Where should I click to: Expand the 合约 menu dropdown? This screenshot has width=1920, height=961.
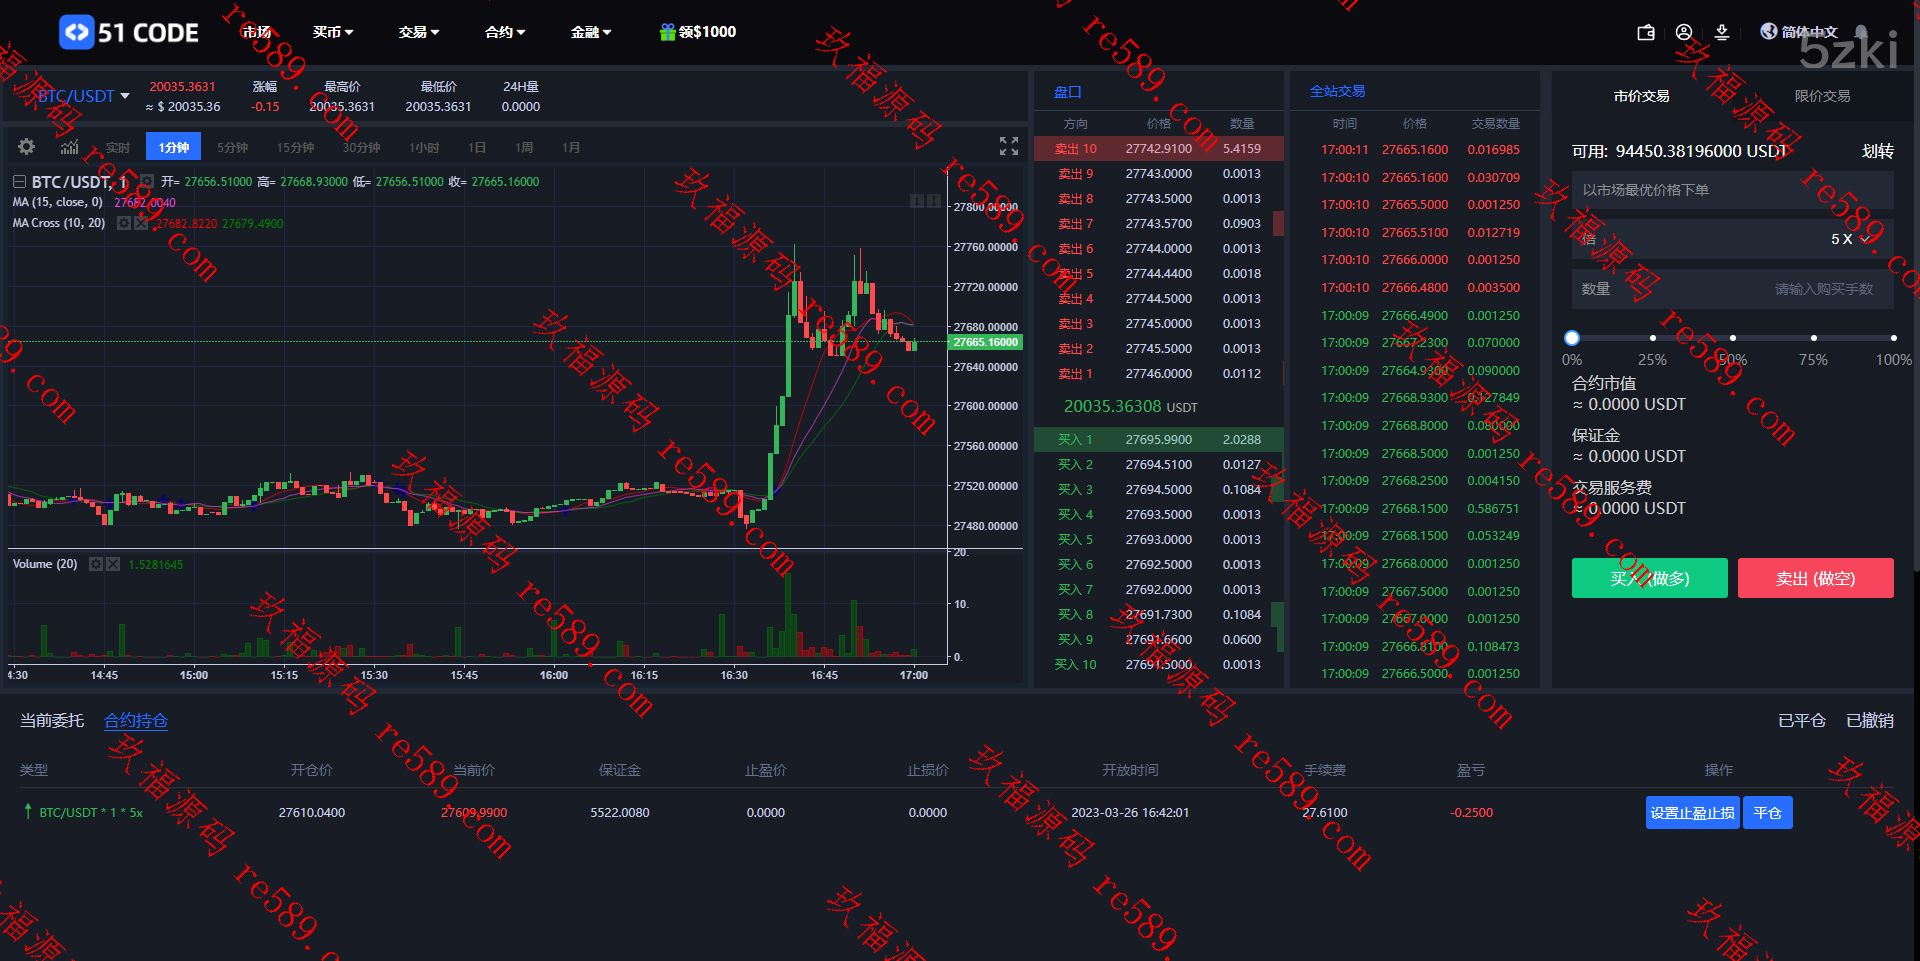(x=505, y=33)
